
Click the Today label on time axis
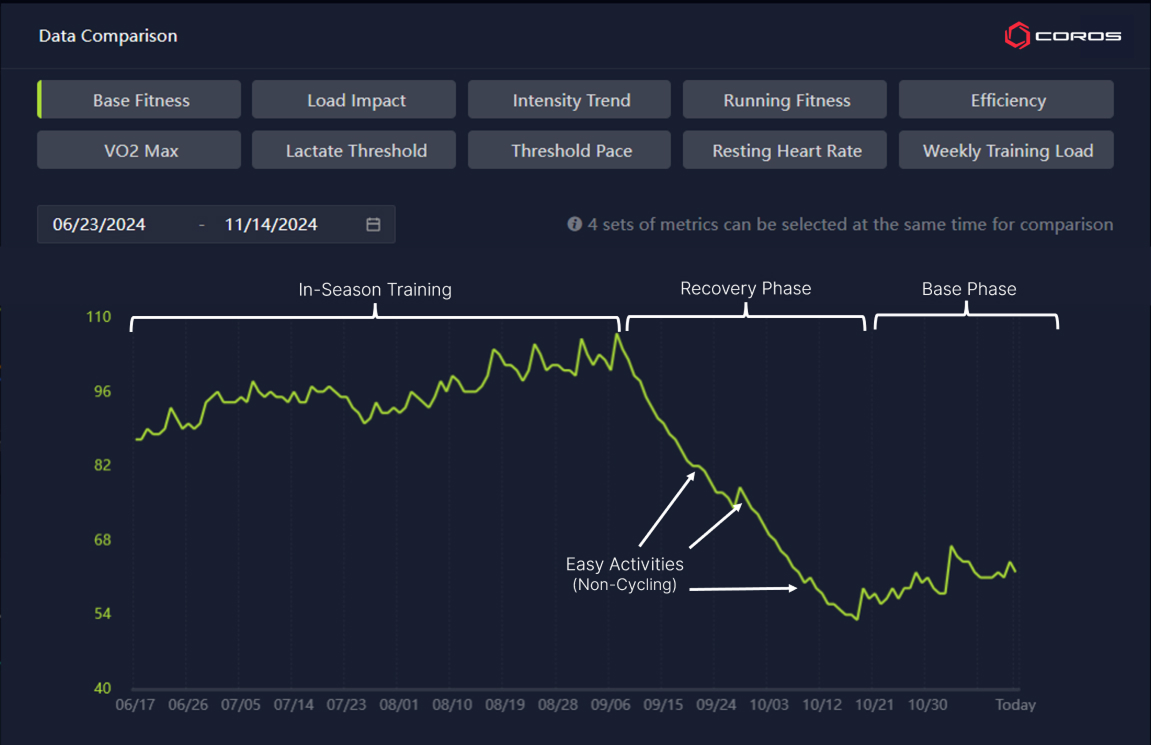click(x=1015, y=705)
